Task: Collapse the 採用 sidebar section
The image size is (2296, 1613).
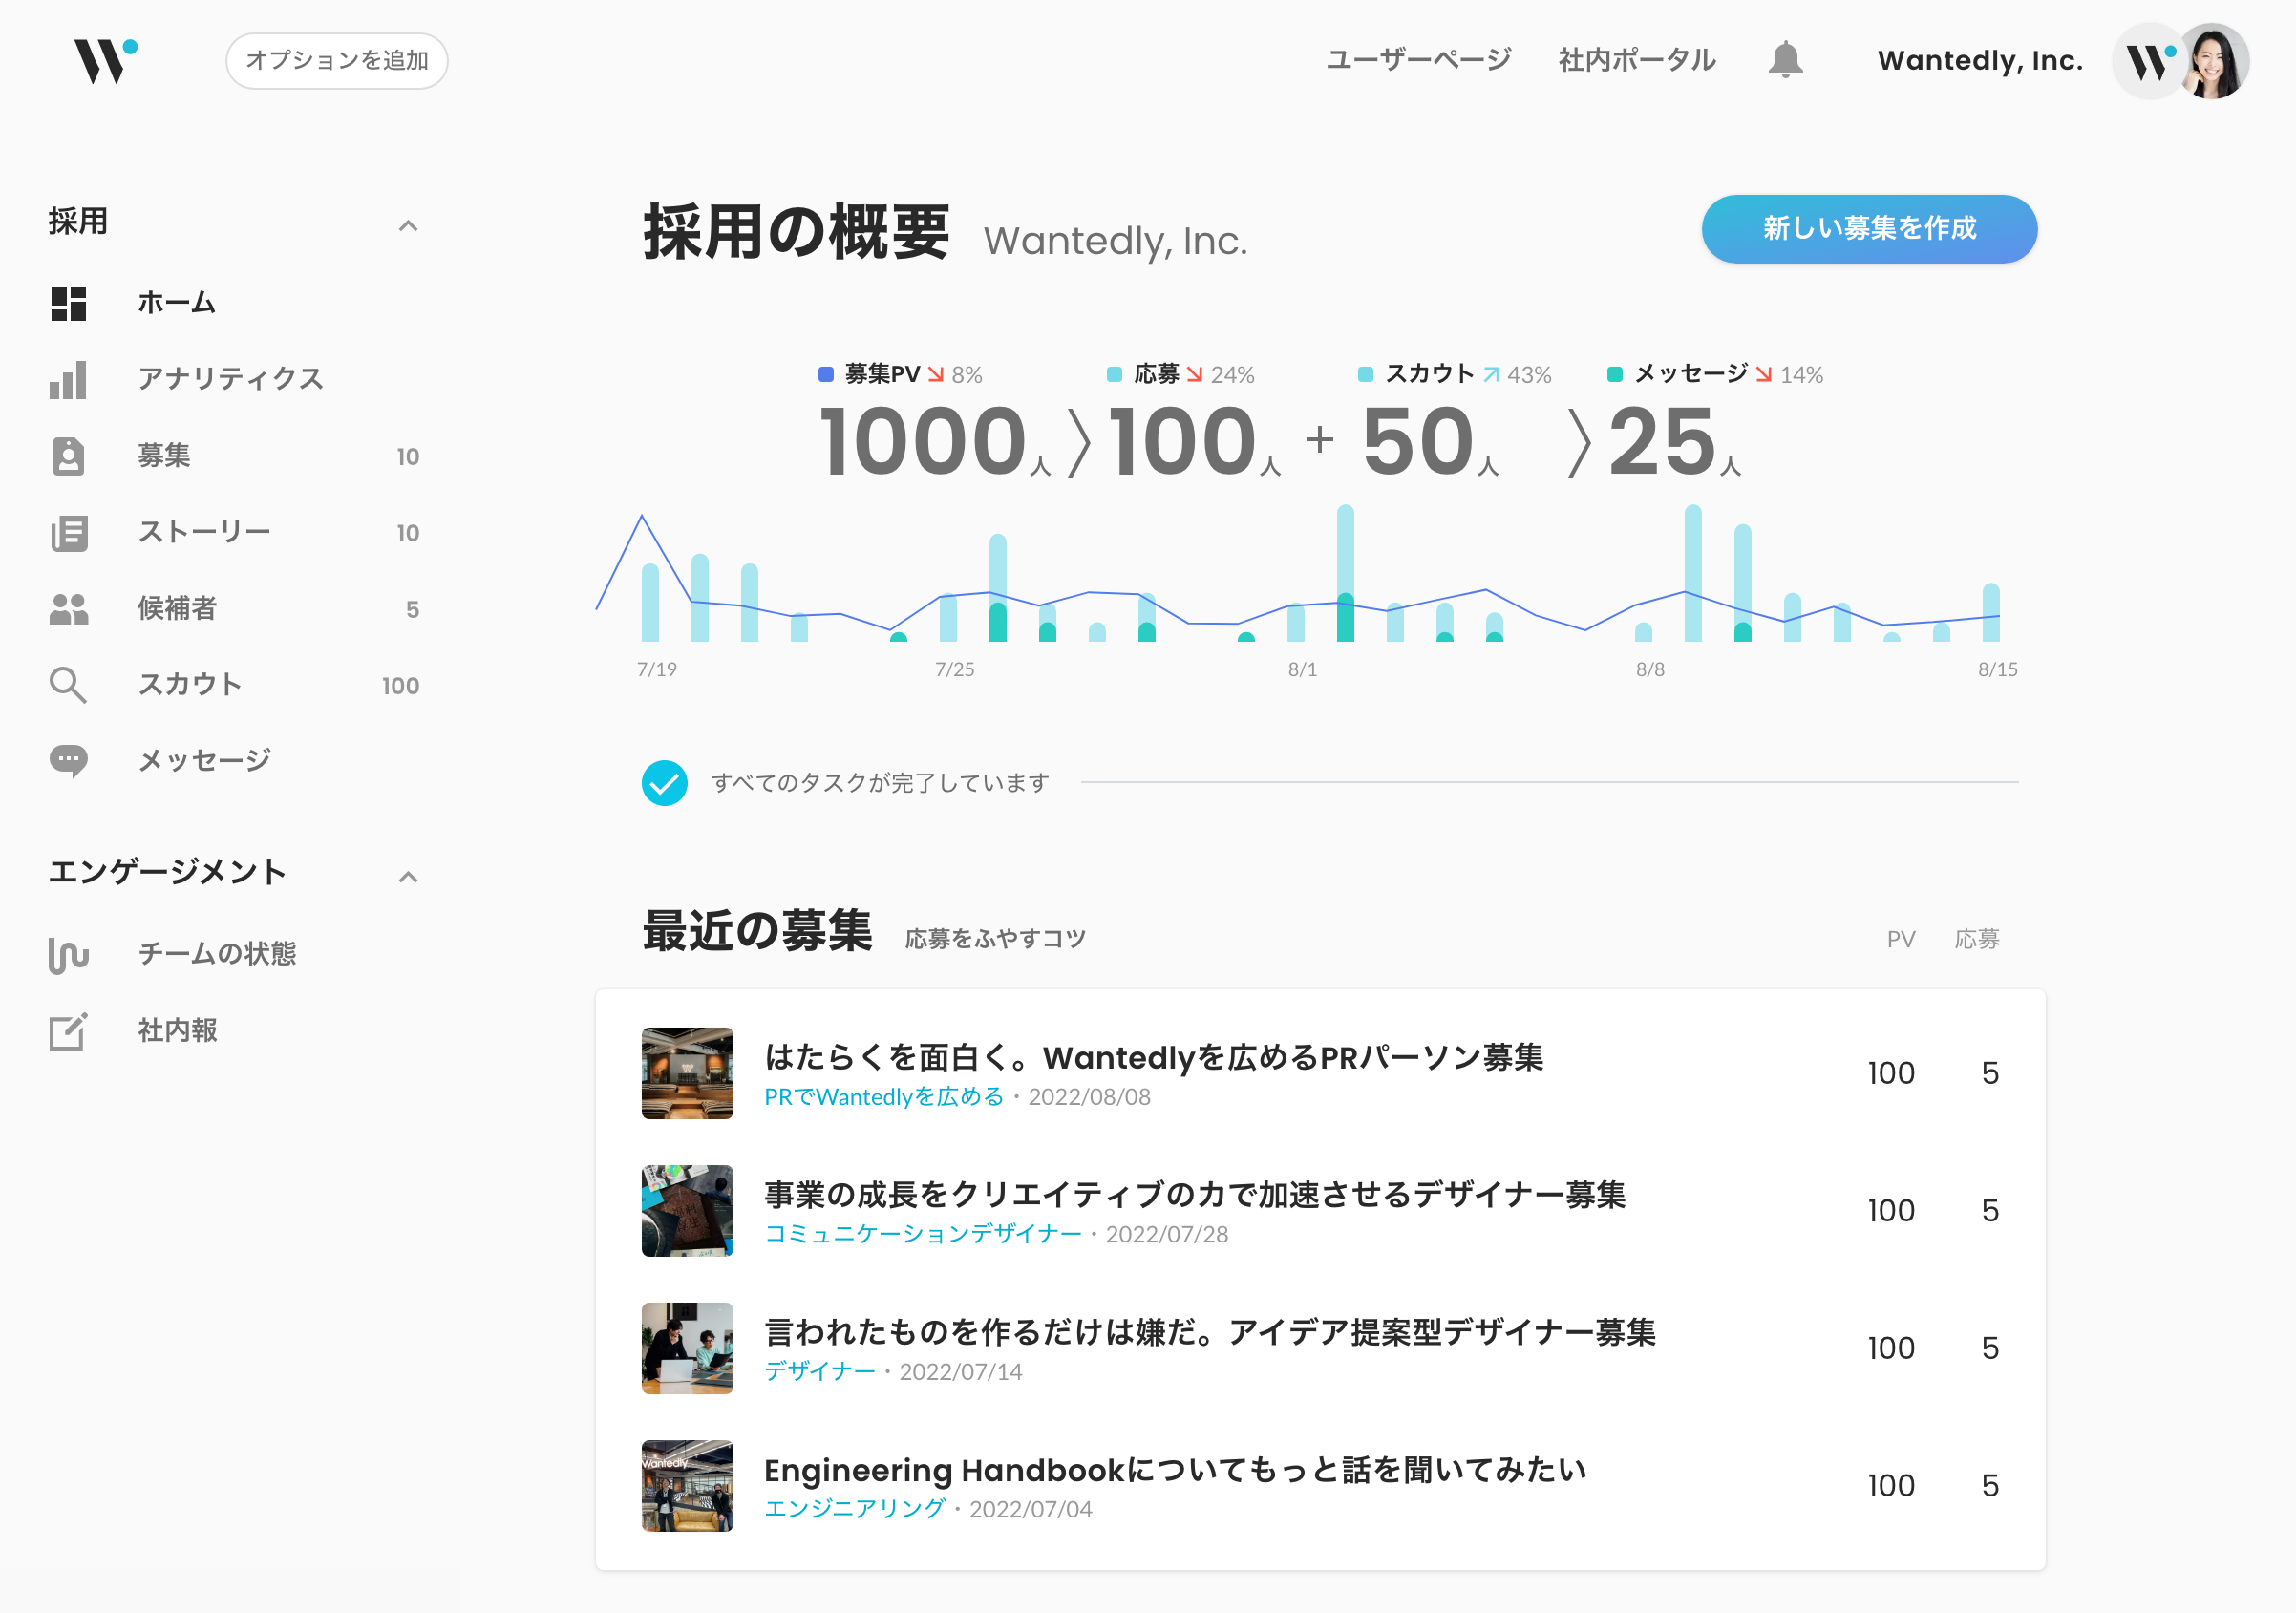Action: (x=407, y=226)
